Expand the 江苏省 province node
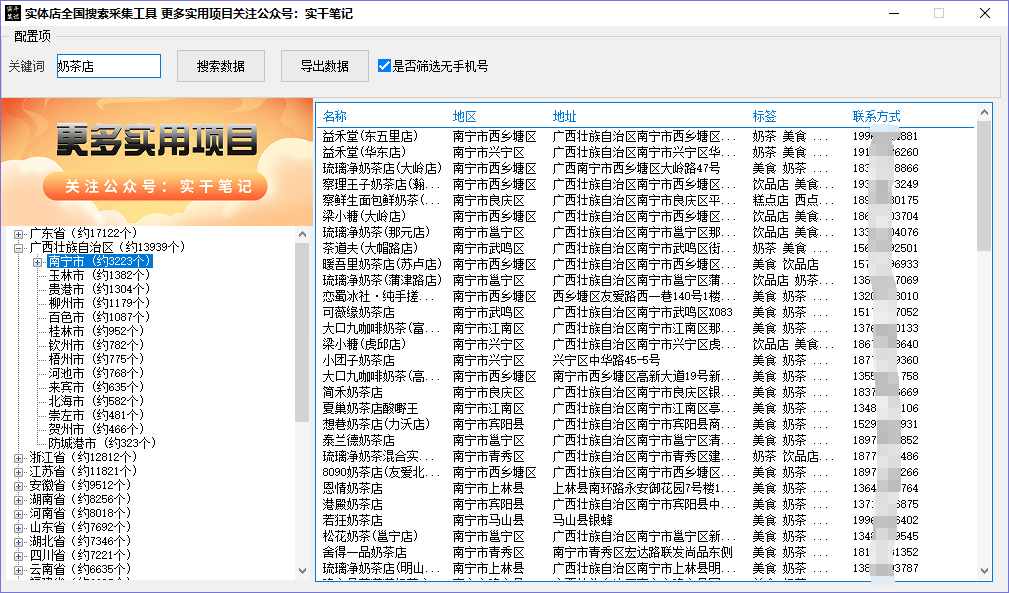The height and width of the screenshot is (593, 1009). click(19, 471)
